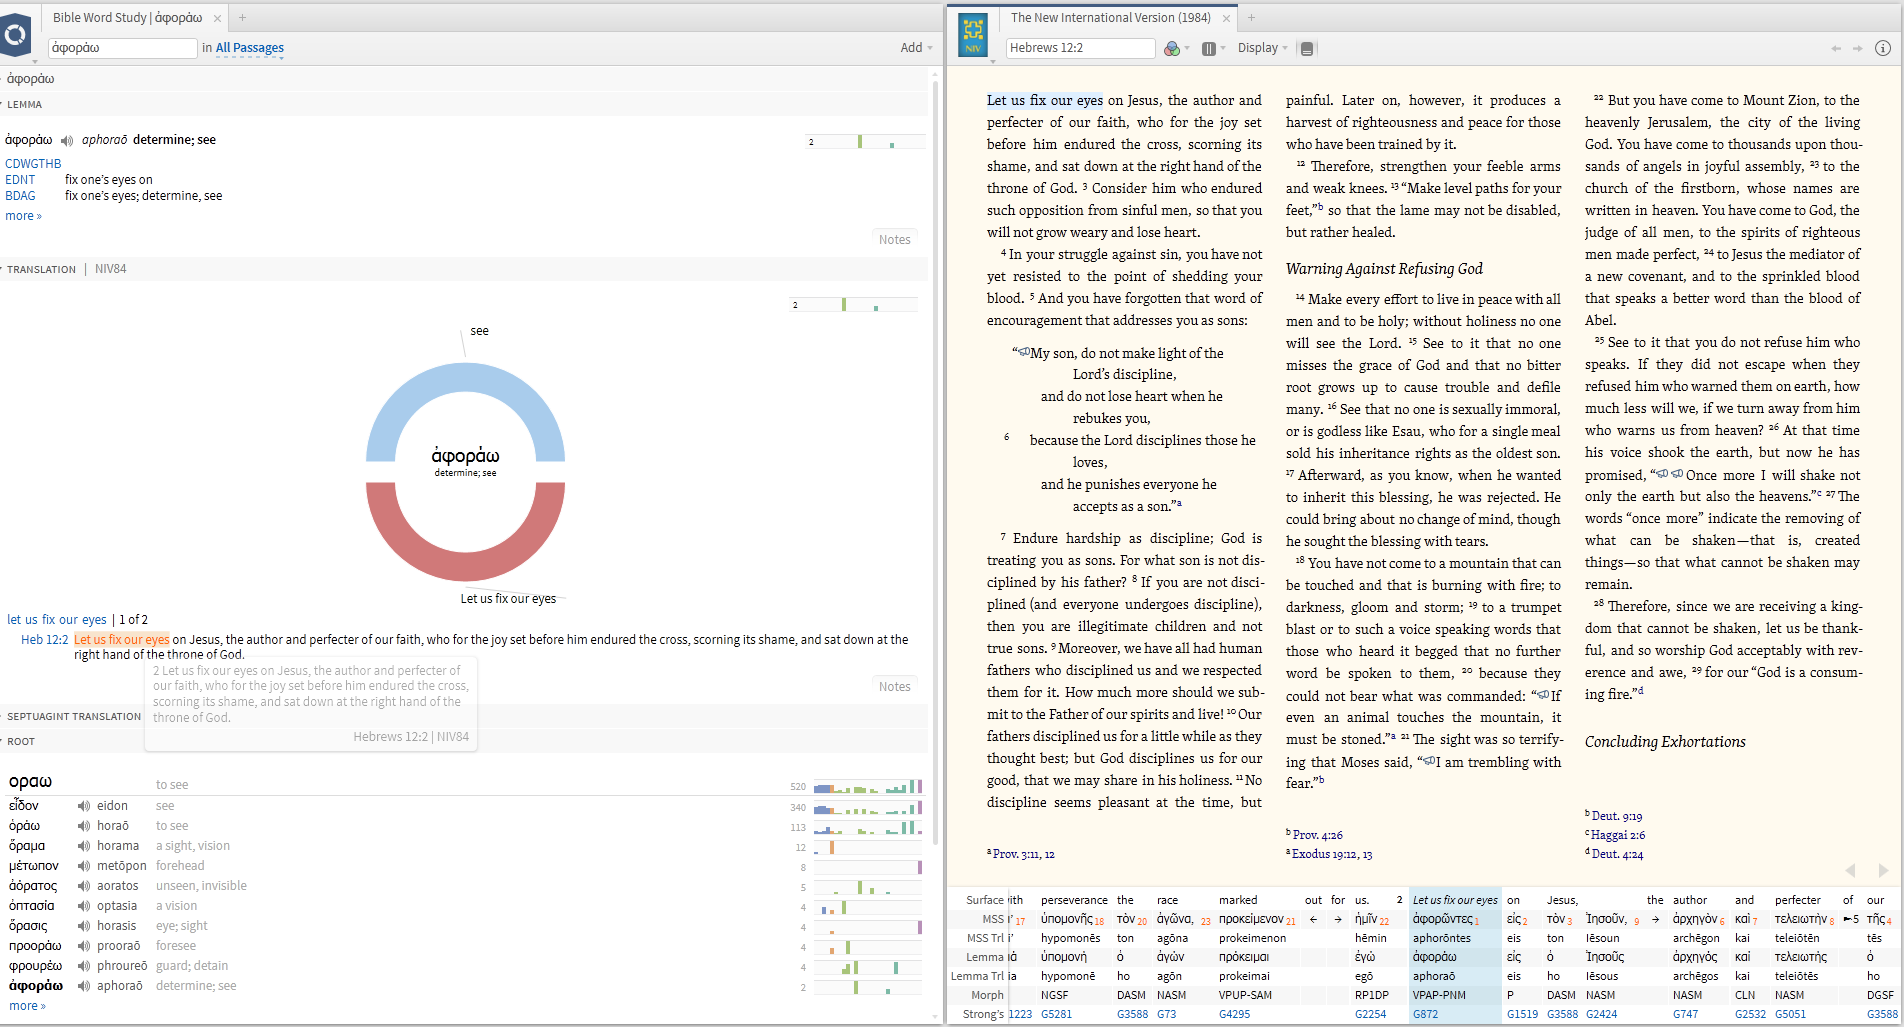Screen dimensions: 1904x1027
Task: Click the Notes button in Lemma section
Action: (x=895, y=240)
